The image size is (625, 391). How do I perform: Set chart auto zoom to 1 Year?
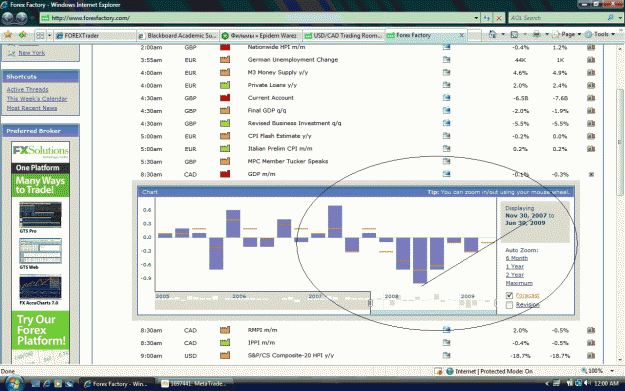(x=515, y=267)
